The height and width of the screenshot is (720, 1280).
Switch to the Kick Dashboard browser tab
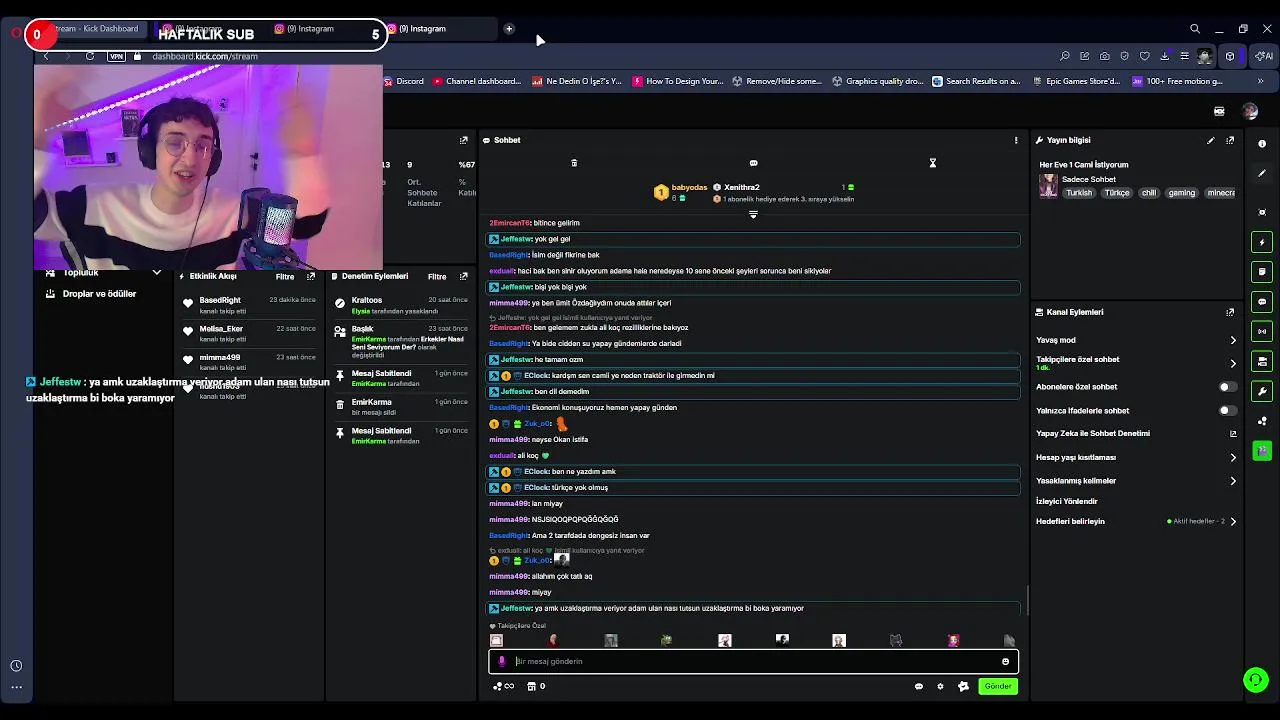tap(96, 29)
